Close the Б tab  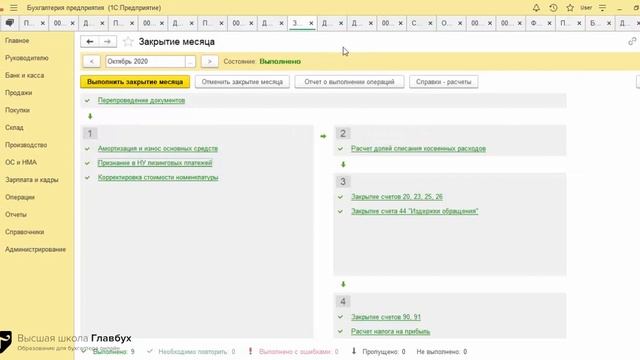[x=609, y=24]
